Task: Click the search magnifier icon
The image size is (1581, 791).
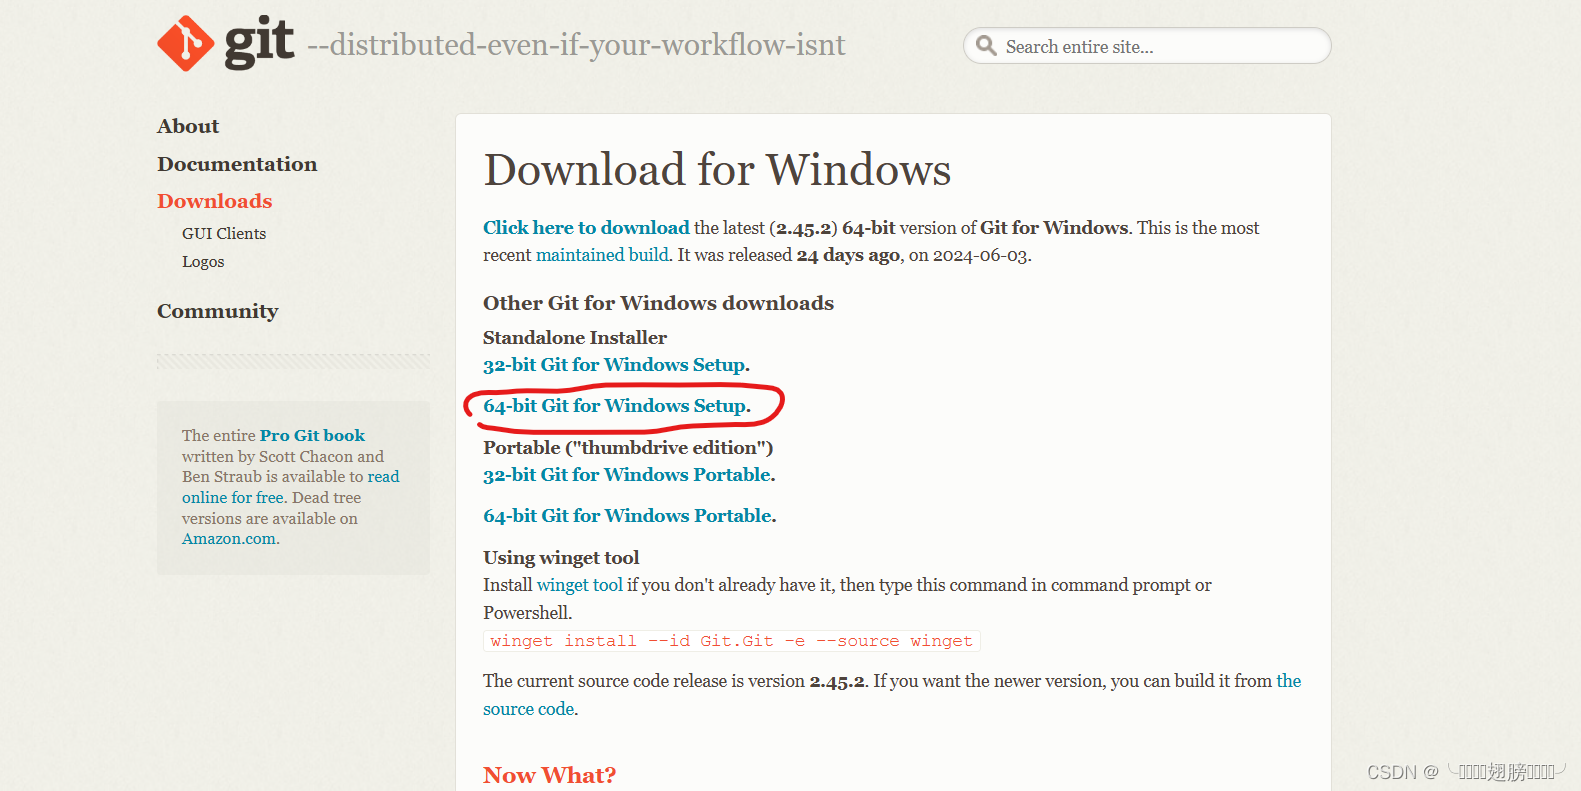Action: pos(986,46)
